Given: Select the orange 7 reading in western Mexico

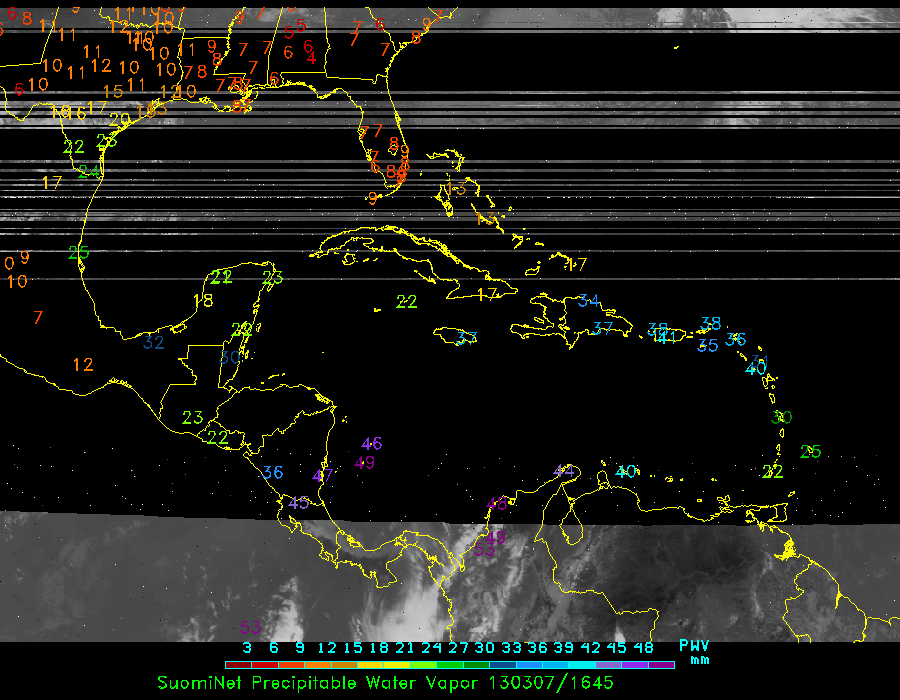Looking at the screenshot, I should coord(38,317).
